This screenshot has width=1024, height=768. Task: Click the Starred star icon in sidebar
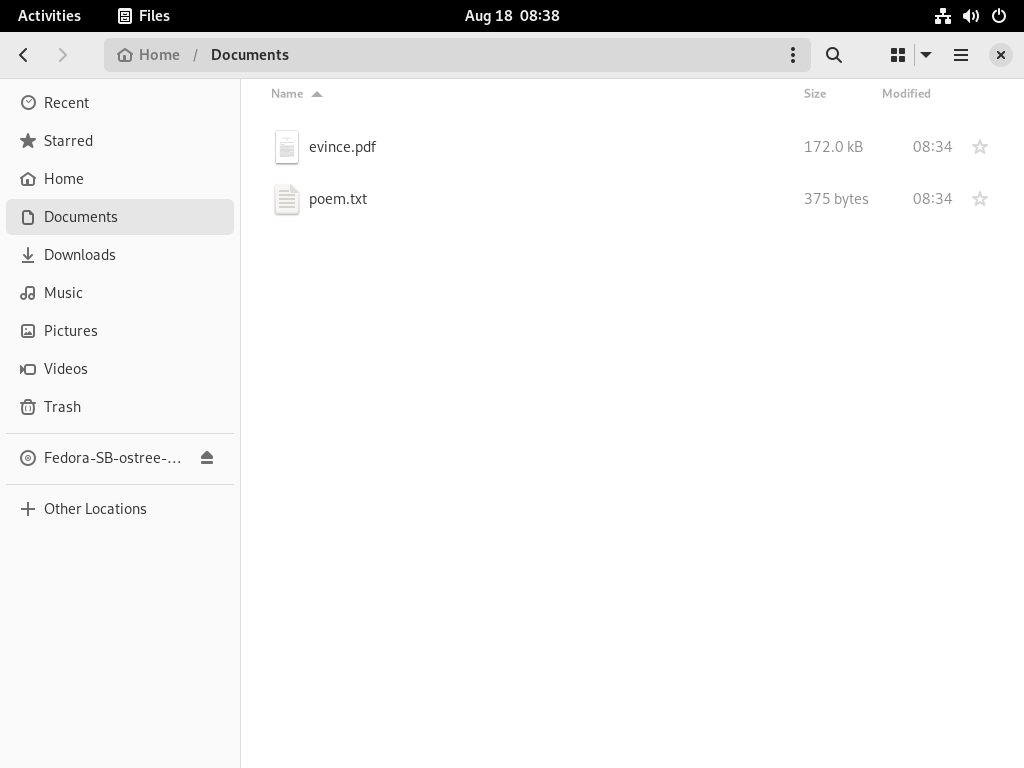point(28,140)
